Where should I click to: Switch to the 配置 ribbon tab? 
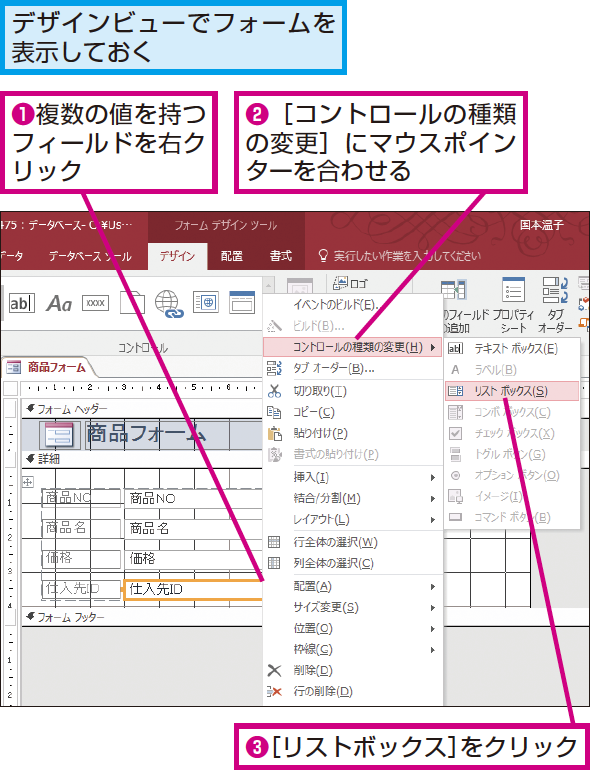click(232, 256)
